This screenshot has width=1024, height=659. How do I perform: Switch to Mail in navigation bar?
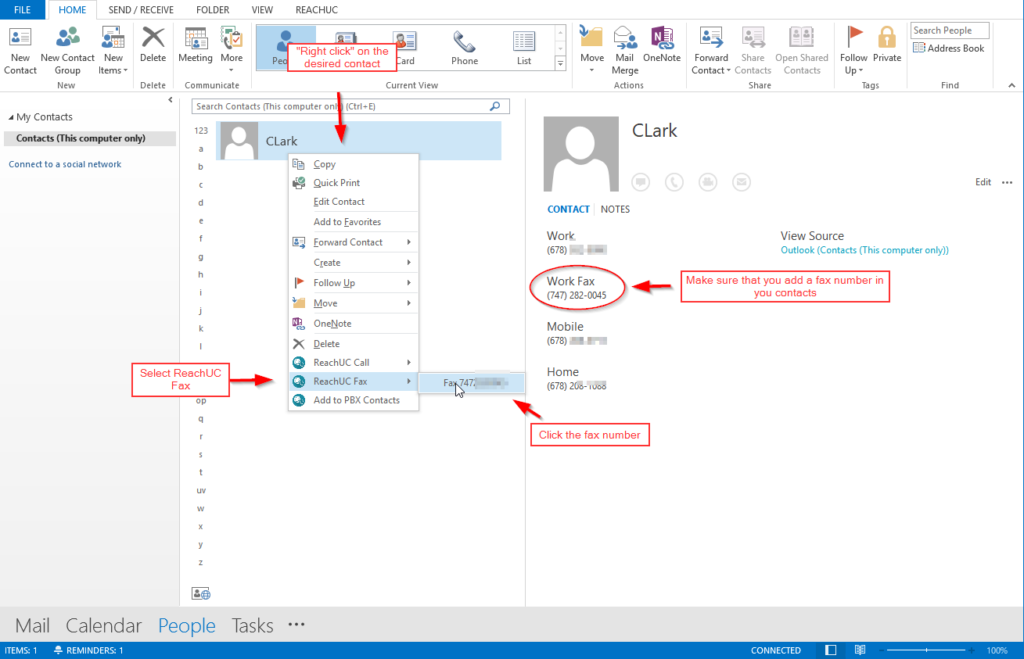(x=33, y=626)
